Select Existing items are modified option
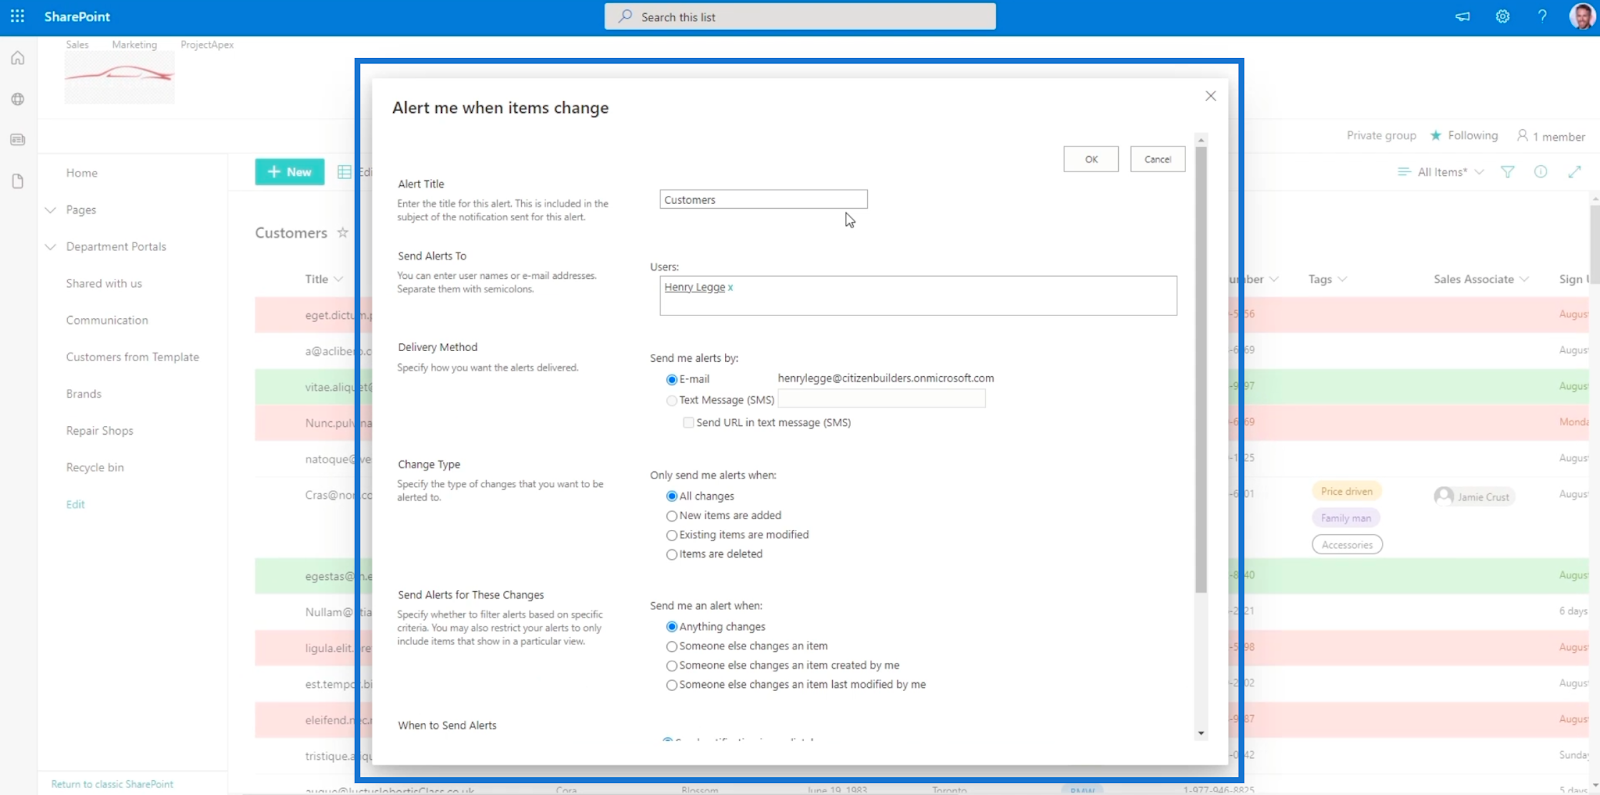 pos(671,536)
